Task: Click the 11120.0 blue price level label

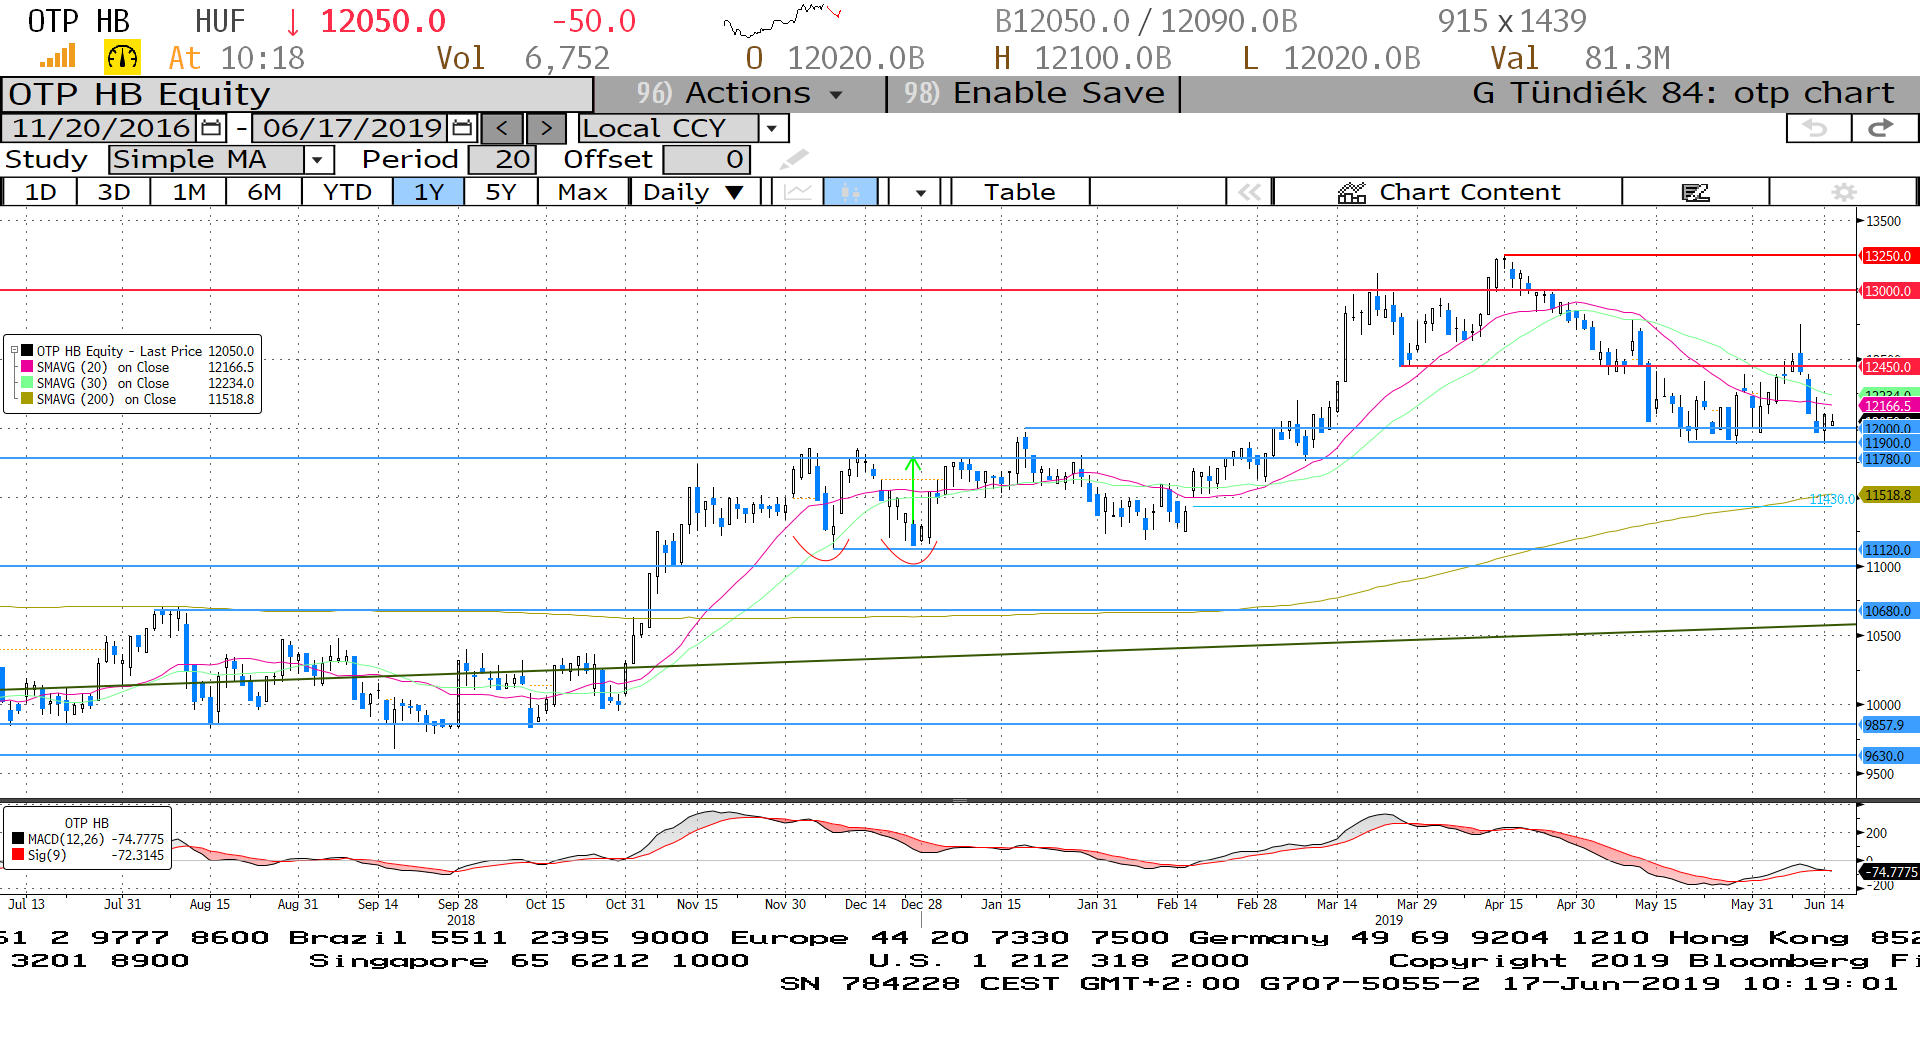Action: click(x=1888, y=550)
